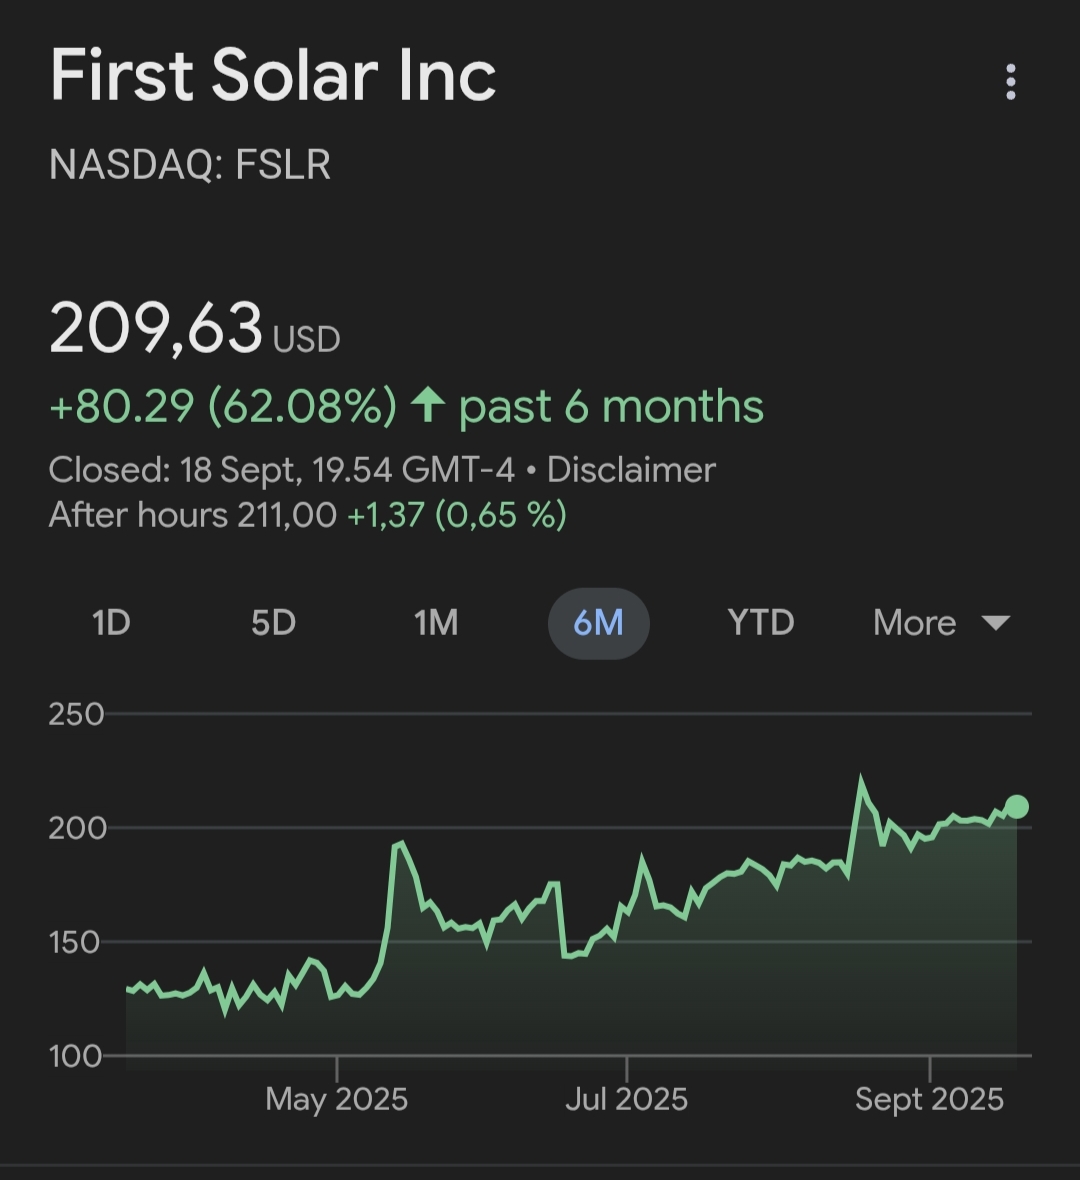Click the First Solar Inc title

(273, 76)
